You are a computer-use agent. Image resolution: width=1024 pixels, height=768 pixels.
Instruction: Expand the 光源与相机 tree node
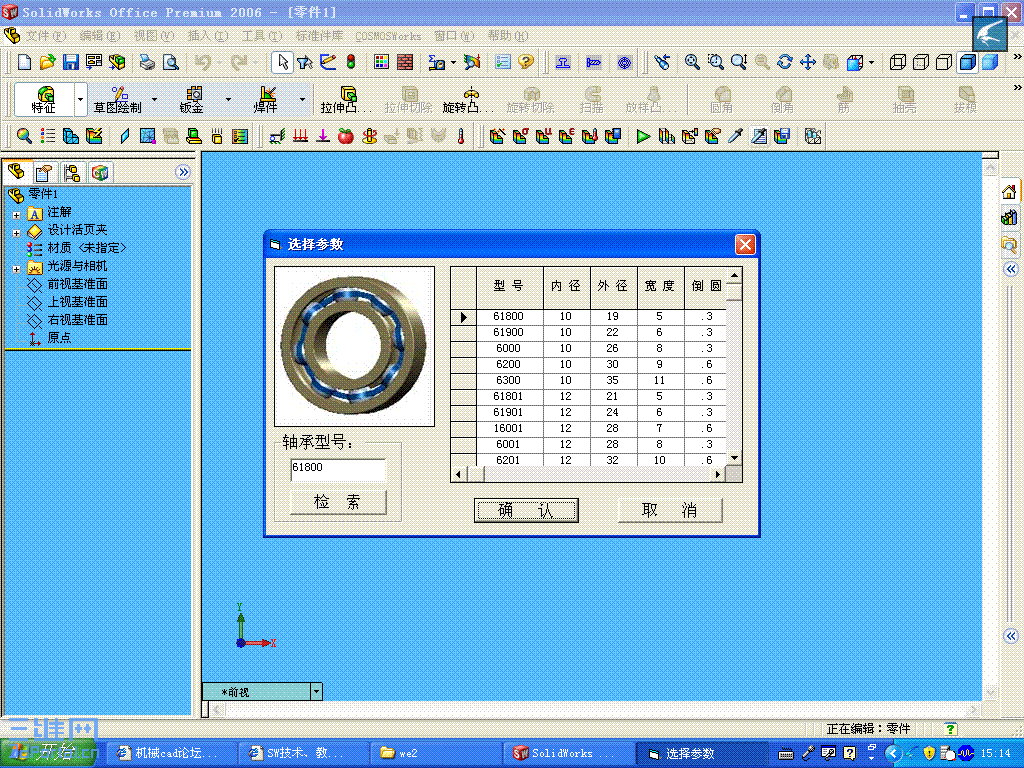pyautogui.click(x=16, y=268)
